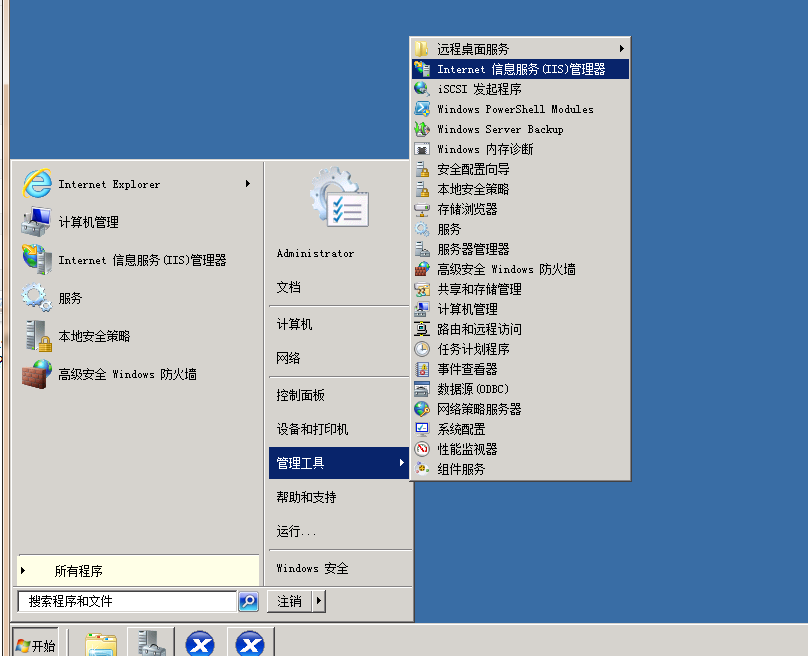Click 服务器管理器 icon in submenu
The height and width of the screenshot is (656, 808).
click(422, 249)
